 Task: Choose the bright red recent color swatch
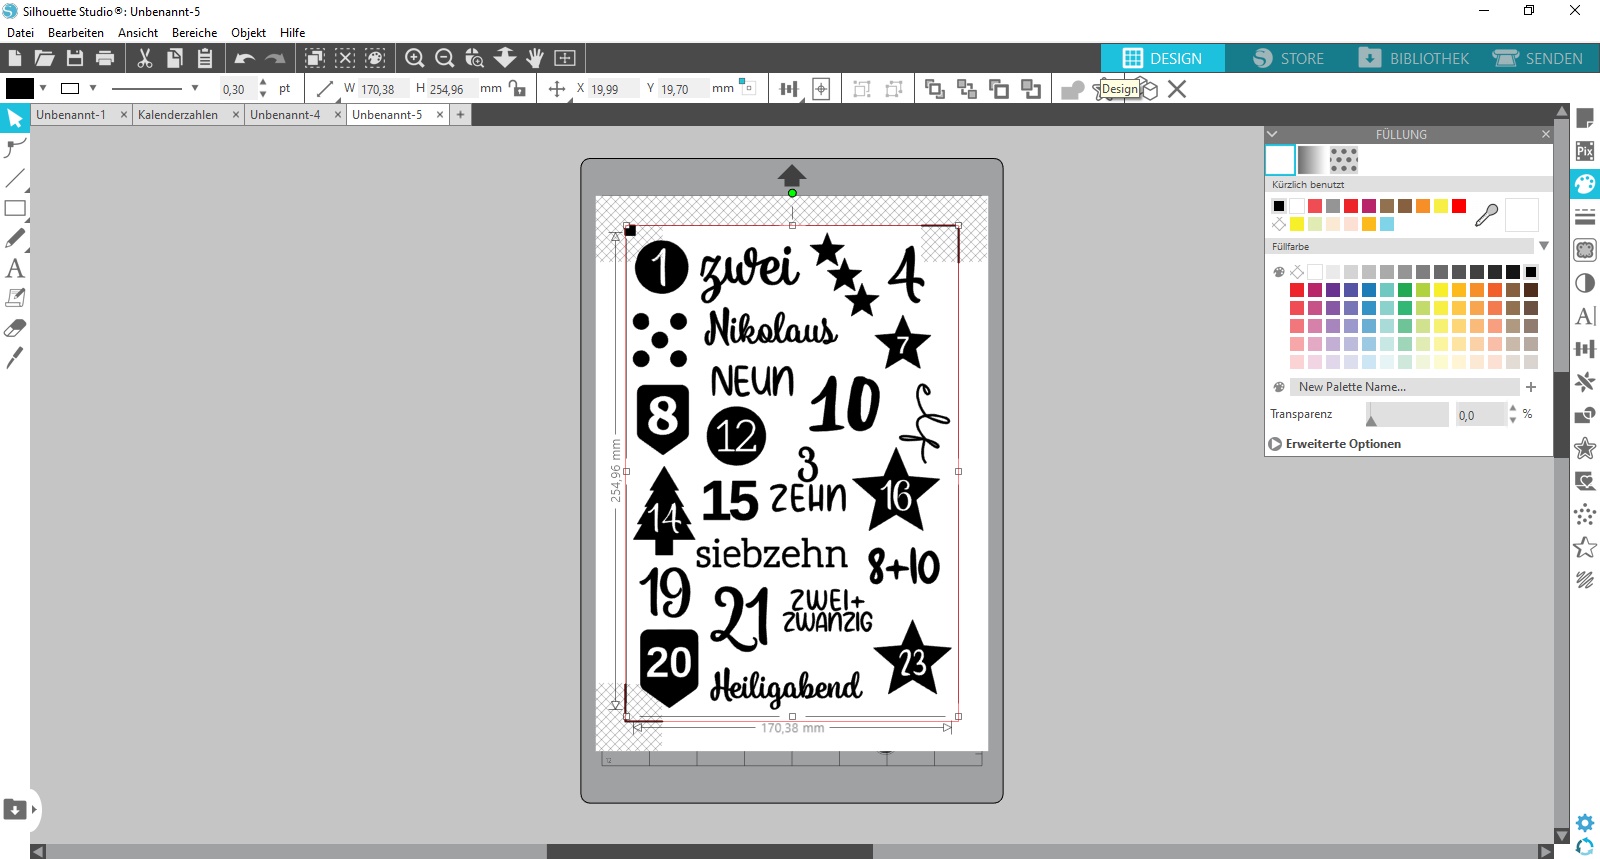pyautogui.click(x=1459, y=206)
